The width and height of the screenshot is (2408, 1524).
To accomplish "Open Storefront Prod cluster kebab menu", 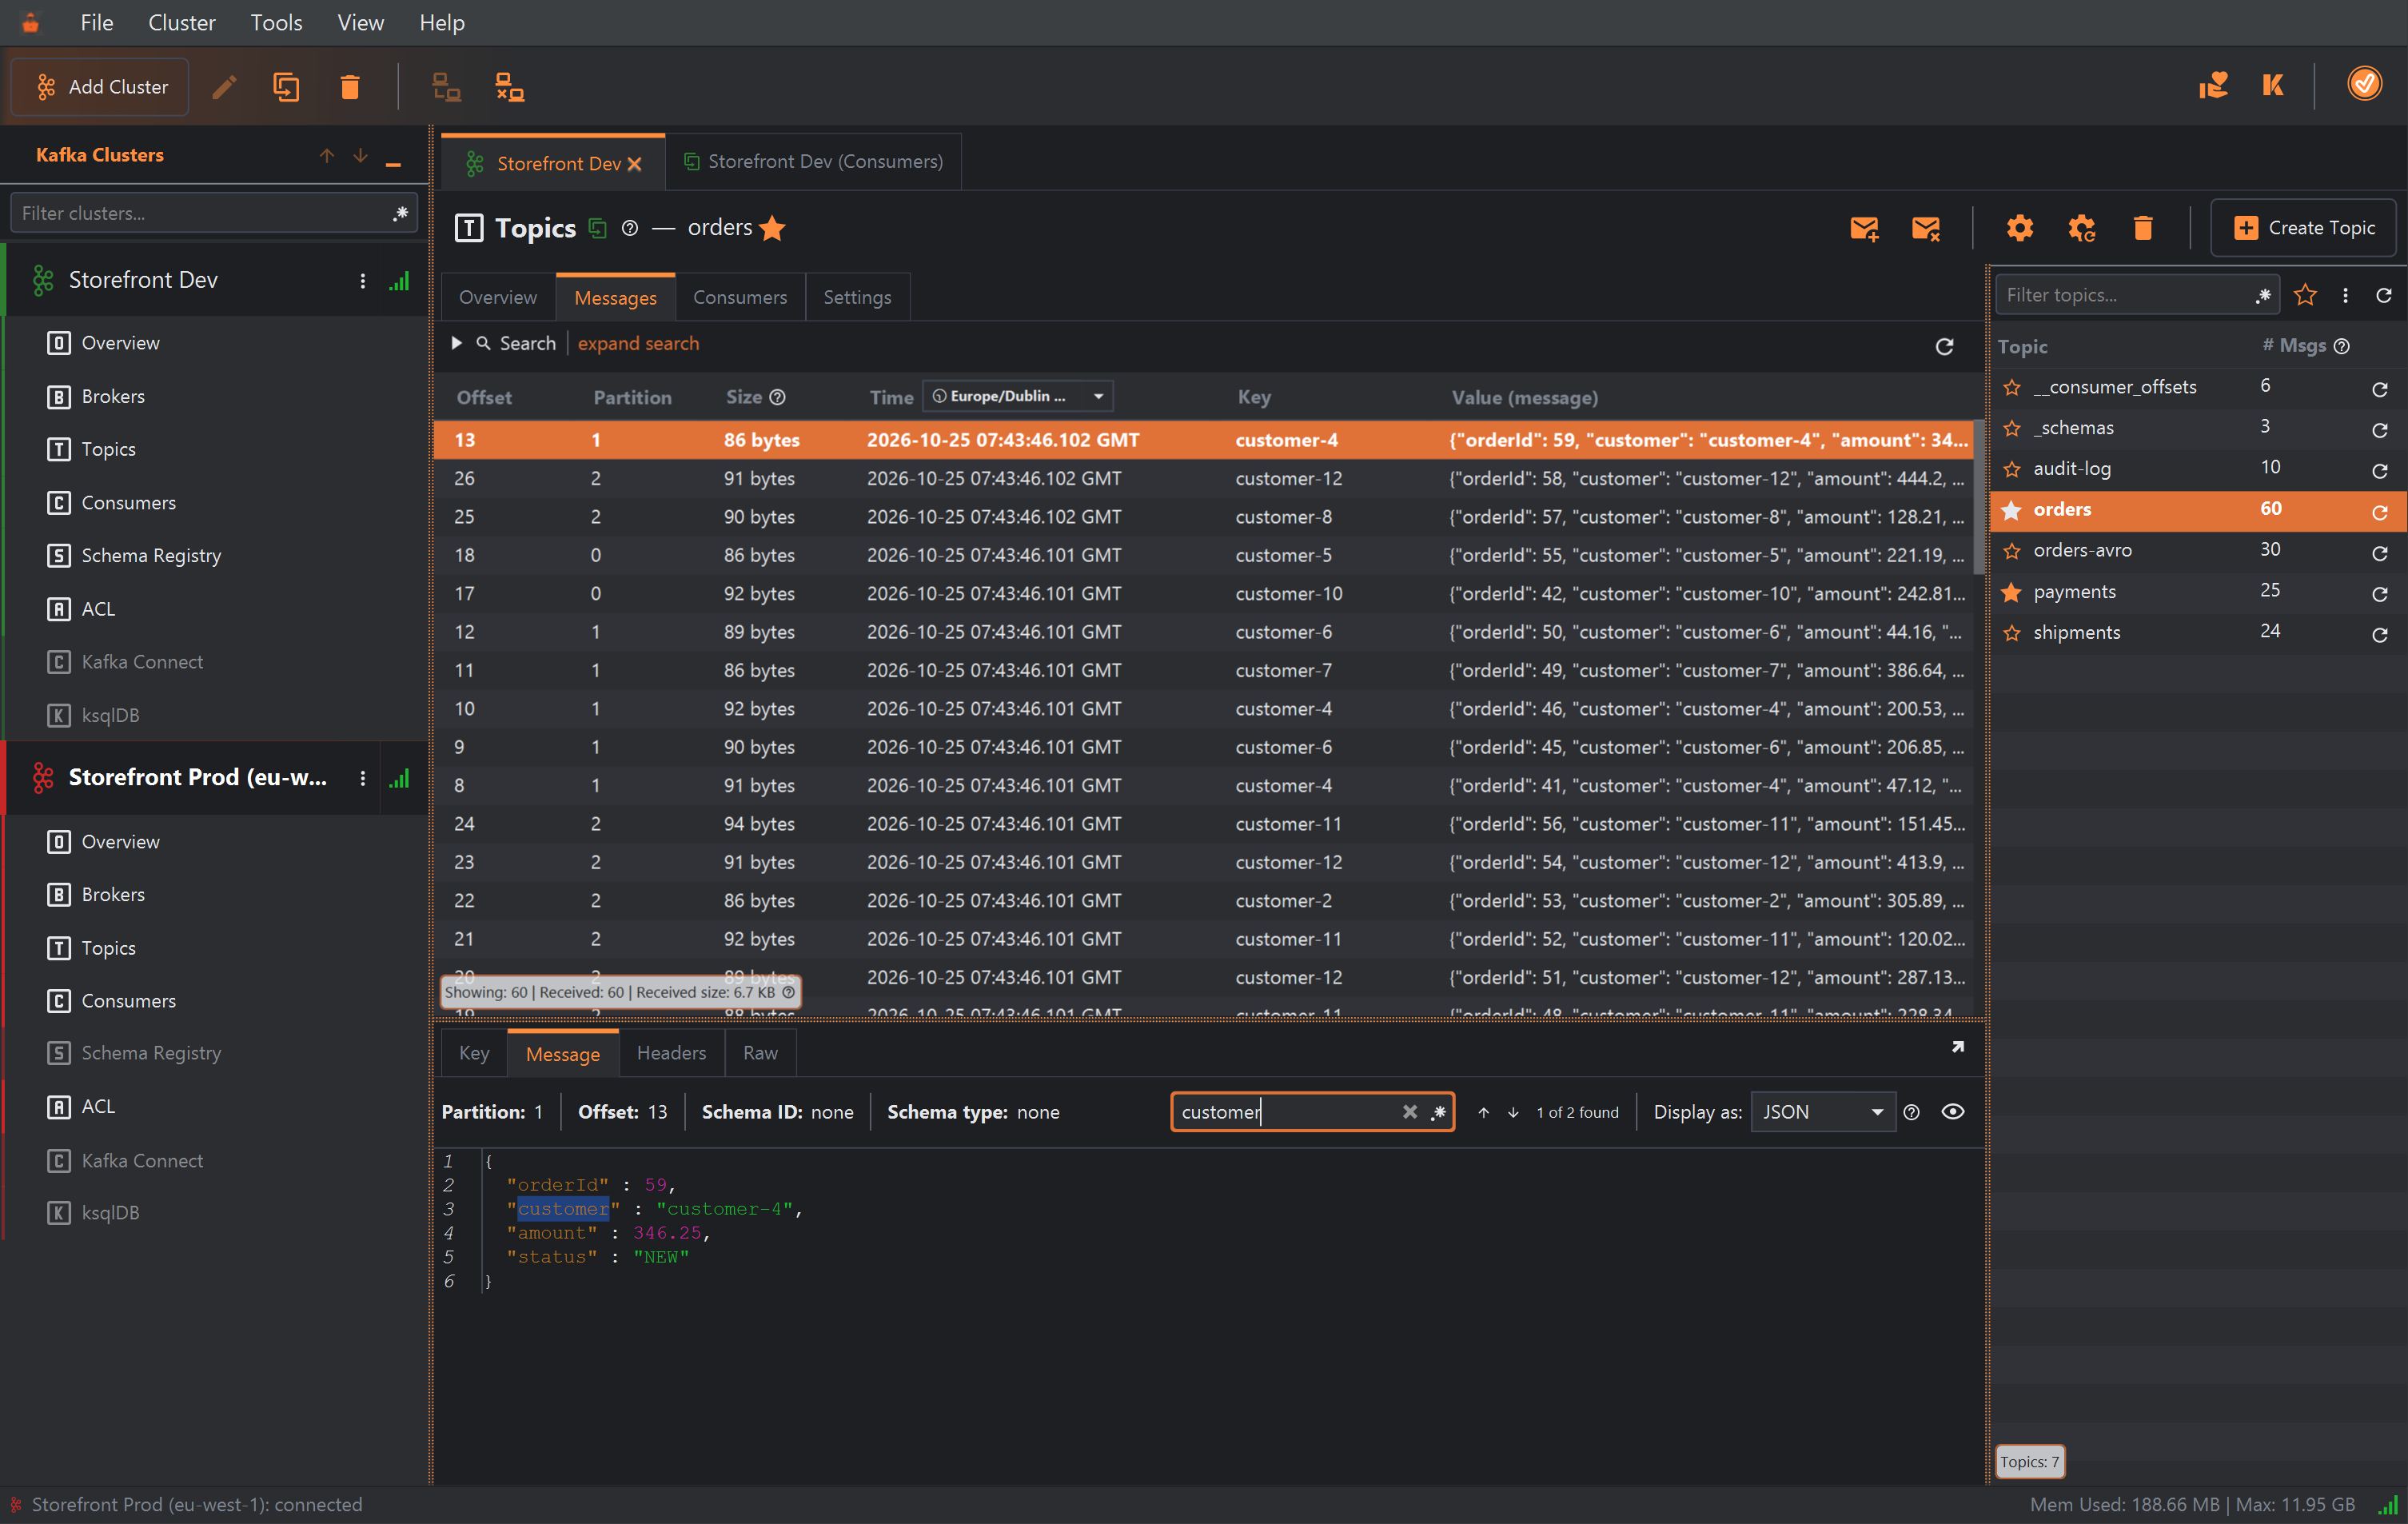I will pyautogui.click(x=362, y=778).
